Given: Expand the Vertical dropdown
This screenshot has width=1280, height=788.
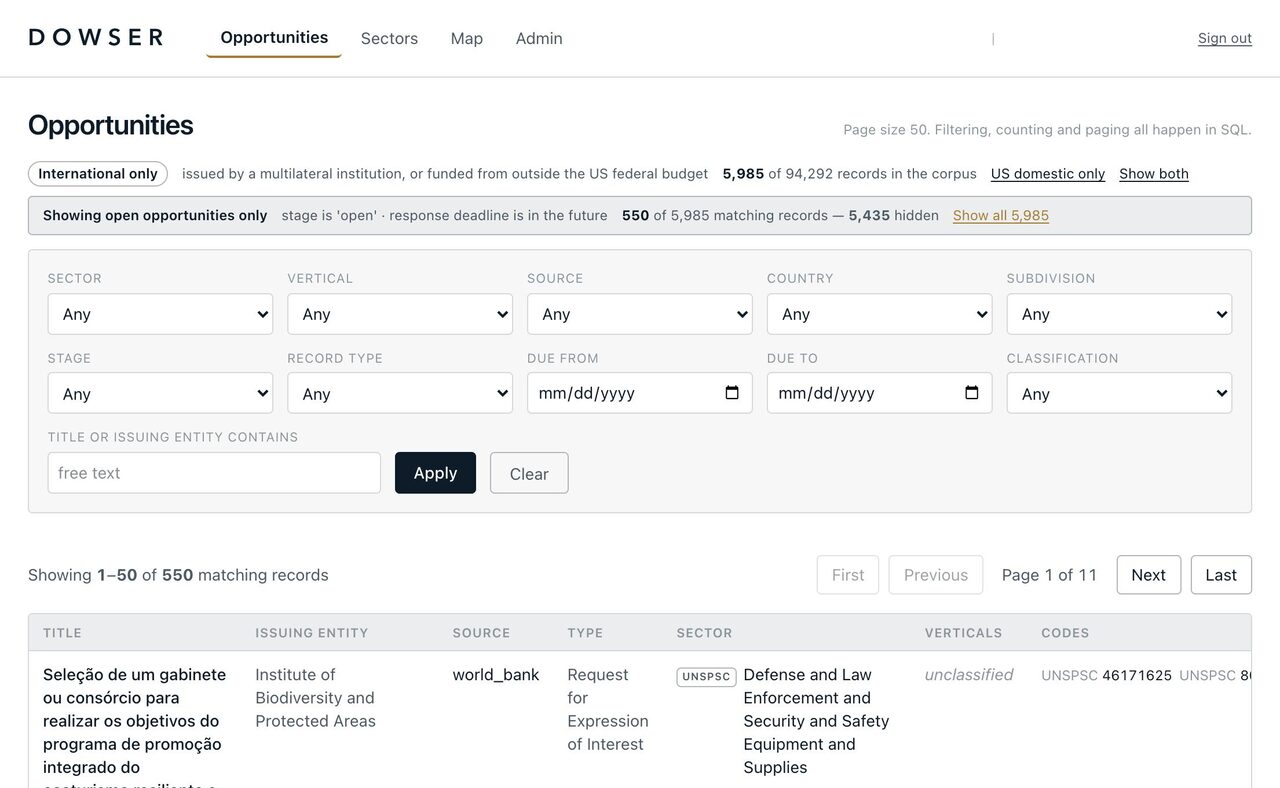Looking at the screenshot, I should click(x=400, y=314).
